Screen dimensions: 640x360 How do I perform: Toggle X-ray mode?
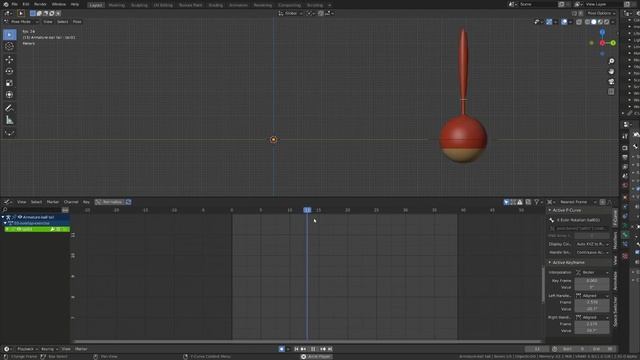coord(579,22)
